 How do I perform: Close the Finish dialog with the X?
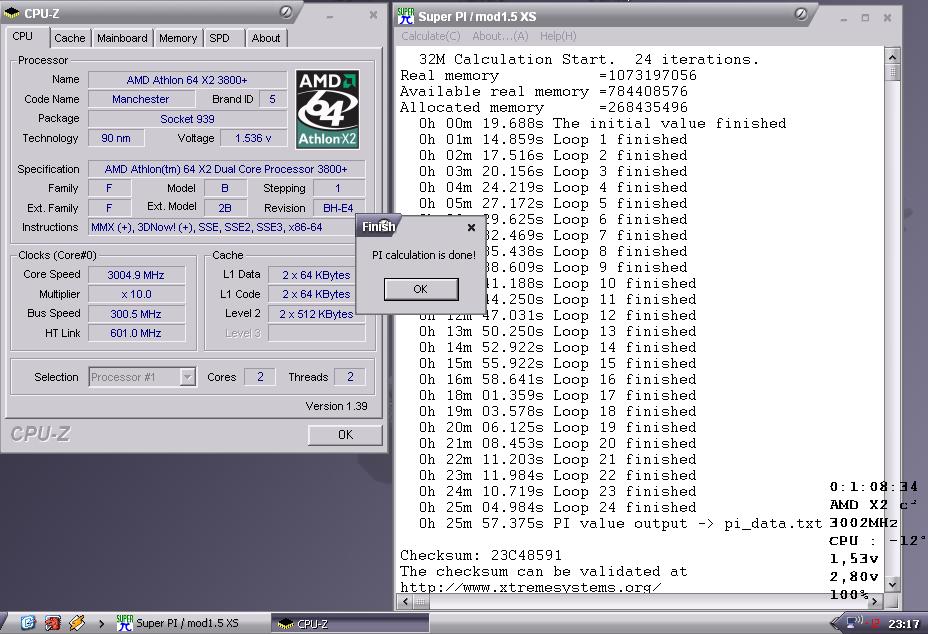click(x=471, y=227)
